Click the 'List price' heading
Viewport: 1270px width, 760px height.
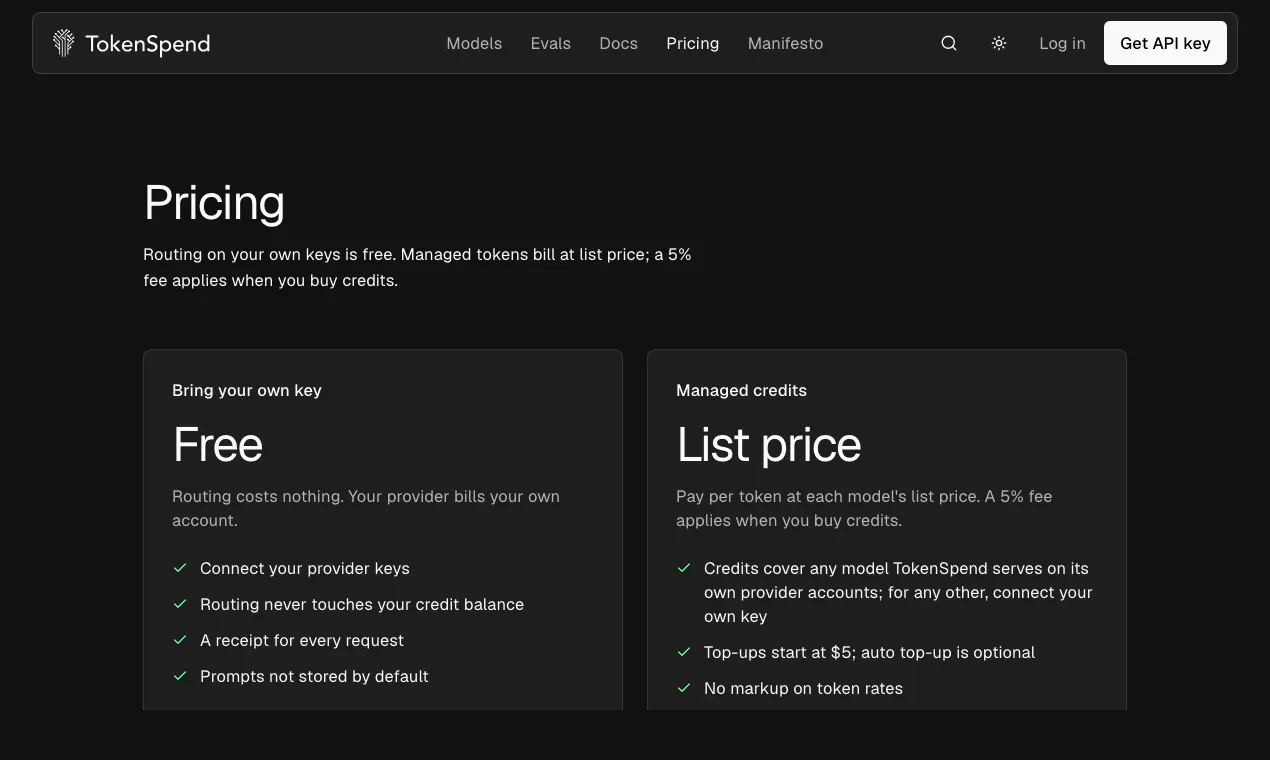pos(769,444)
